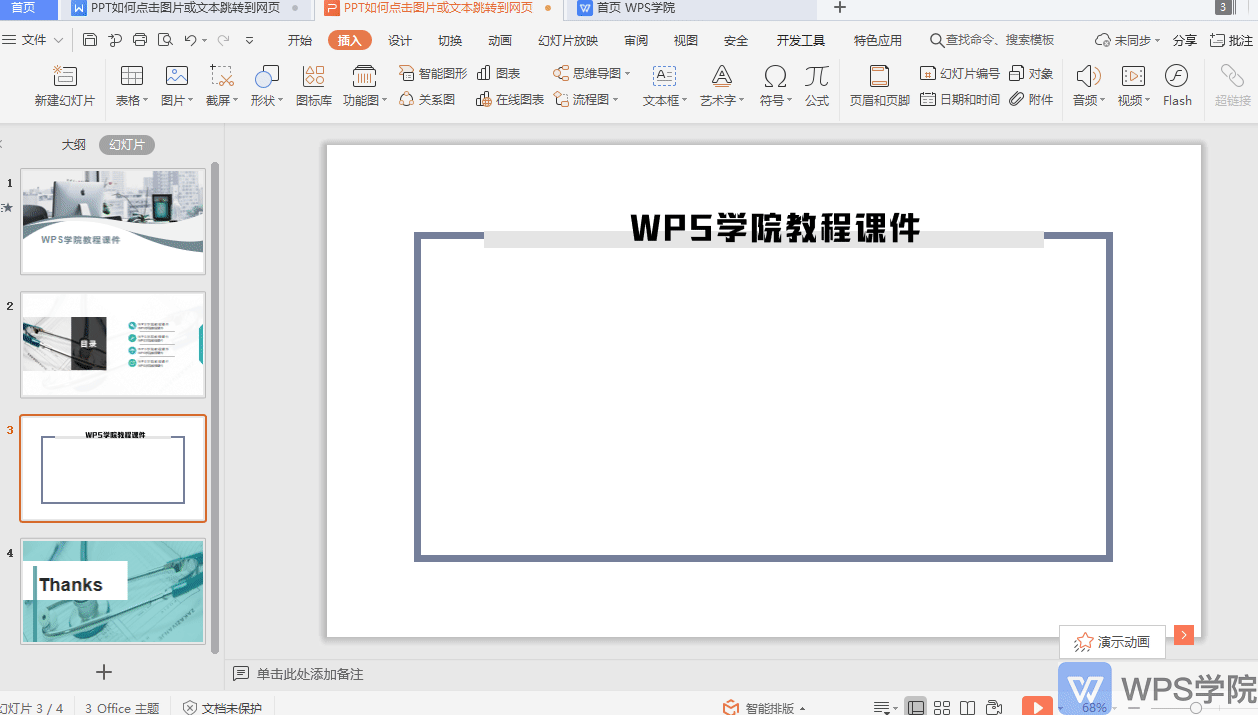The height and width of the screenshot is (715, 1258).
Task: Insert Slide Number (幻灯片编号)
Action: pyautogui.click(x=959, y=73)
